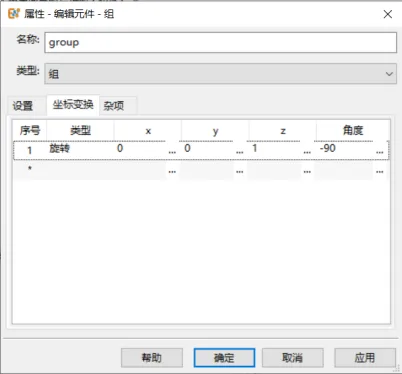Viewport: 402px width, 374px height.
Task: Select row number 1 in the table
Action: point(30,150)
